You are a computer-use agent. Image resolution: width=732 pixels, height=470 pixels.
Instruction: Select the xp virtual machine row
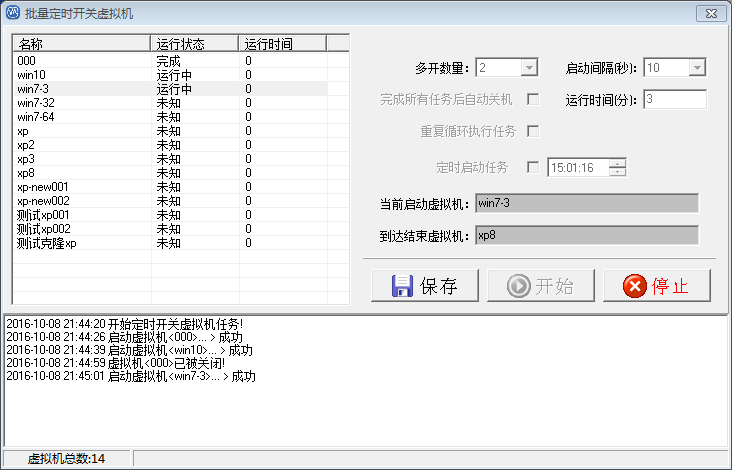[170, 131]
